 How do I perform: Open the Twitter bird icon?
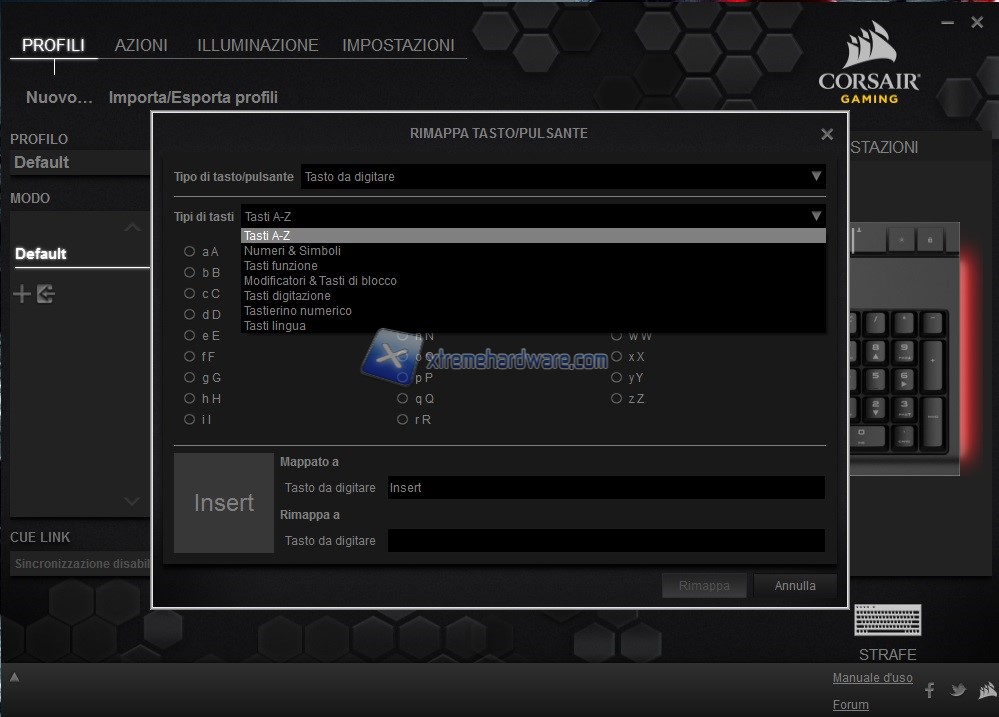coord(958,690)
